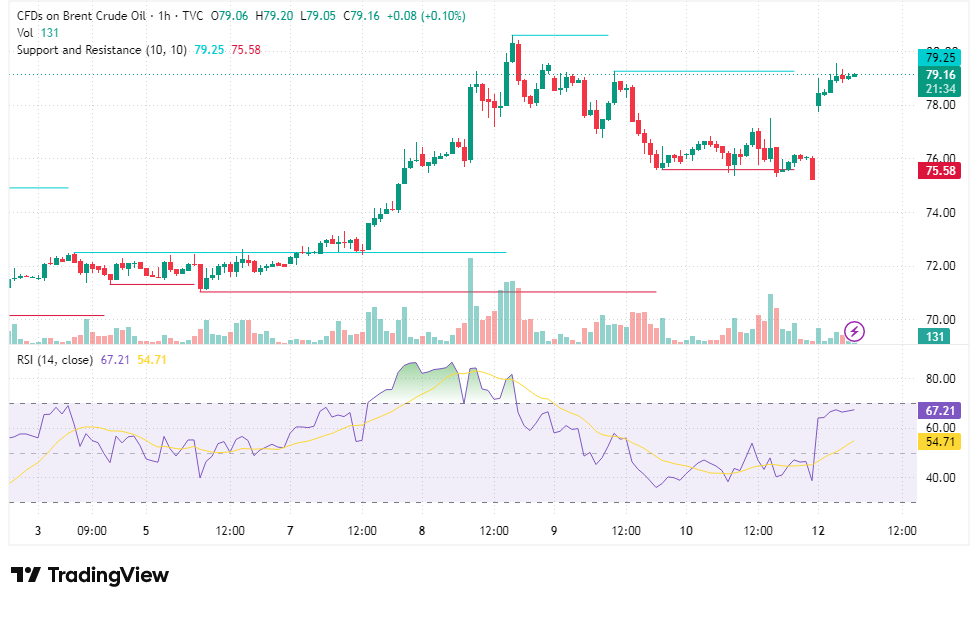Click date label 12 on time axis

[818, 531]
